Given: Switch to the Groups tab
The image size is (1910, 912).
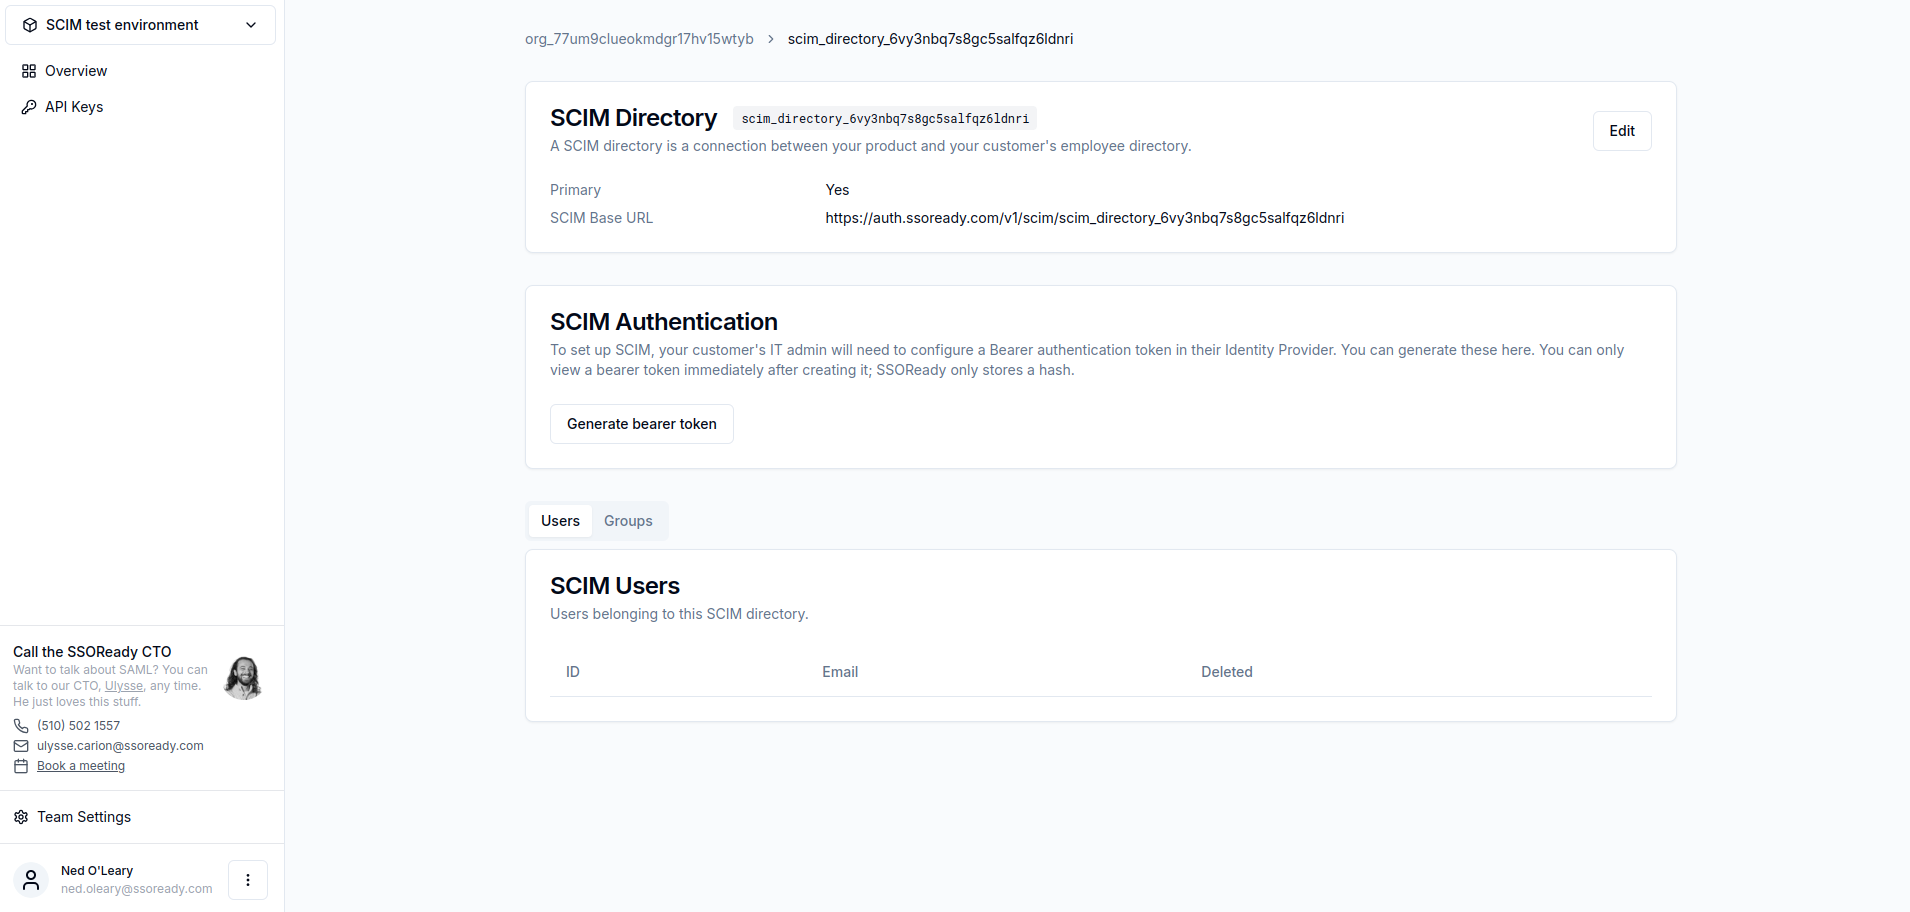Looking at the screenshot, I should [628, 521].
